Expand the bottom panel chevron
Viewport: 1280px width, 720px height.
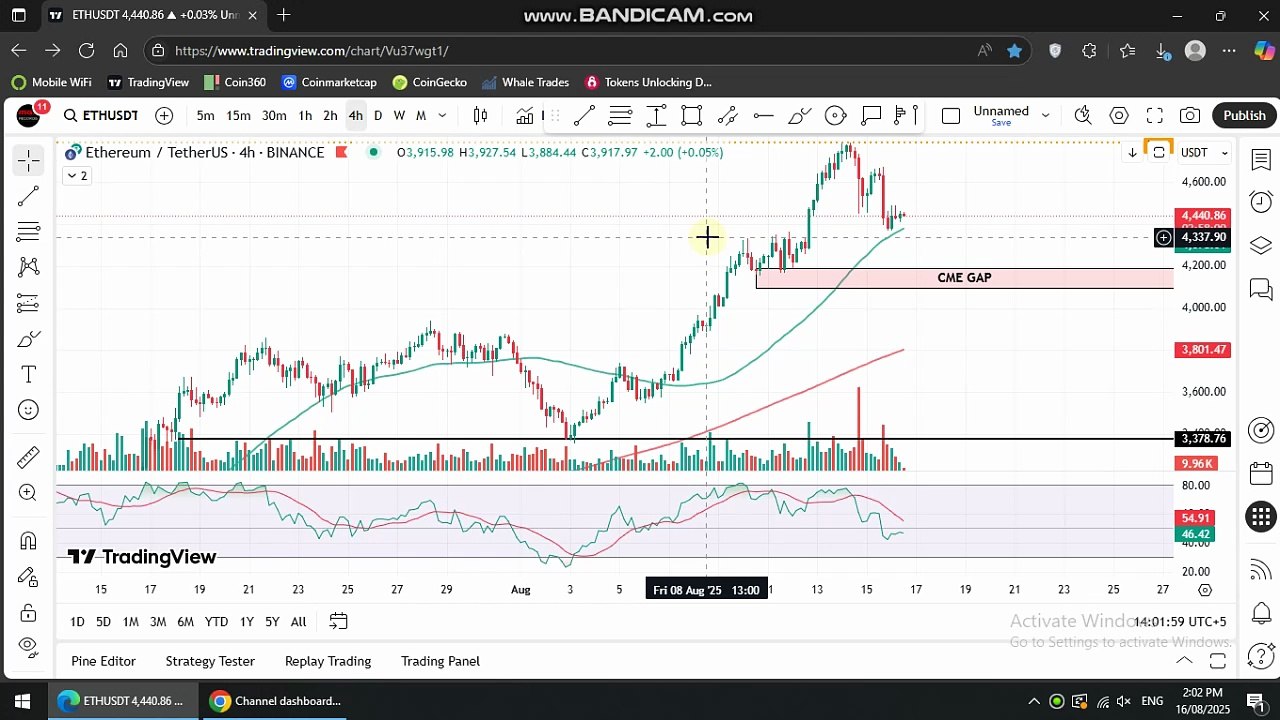click(x=1184, y=661)
